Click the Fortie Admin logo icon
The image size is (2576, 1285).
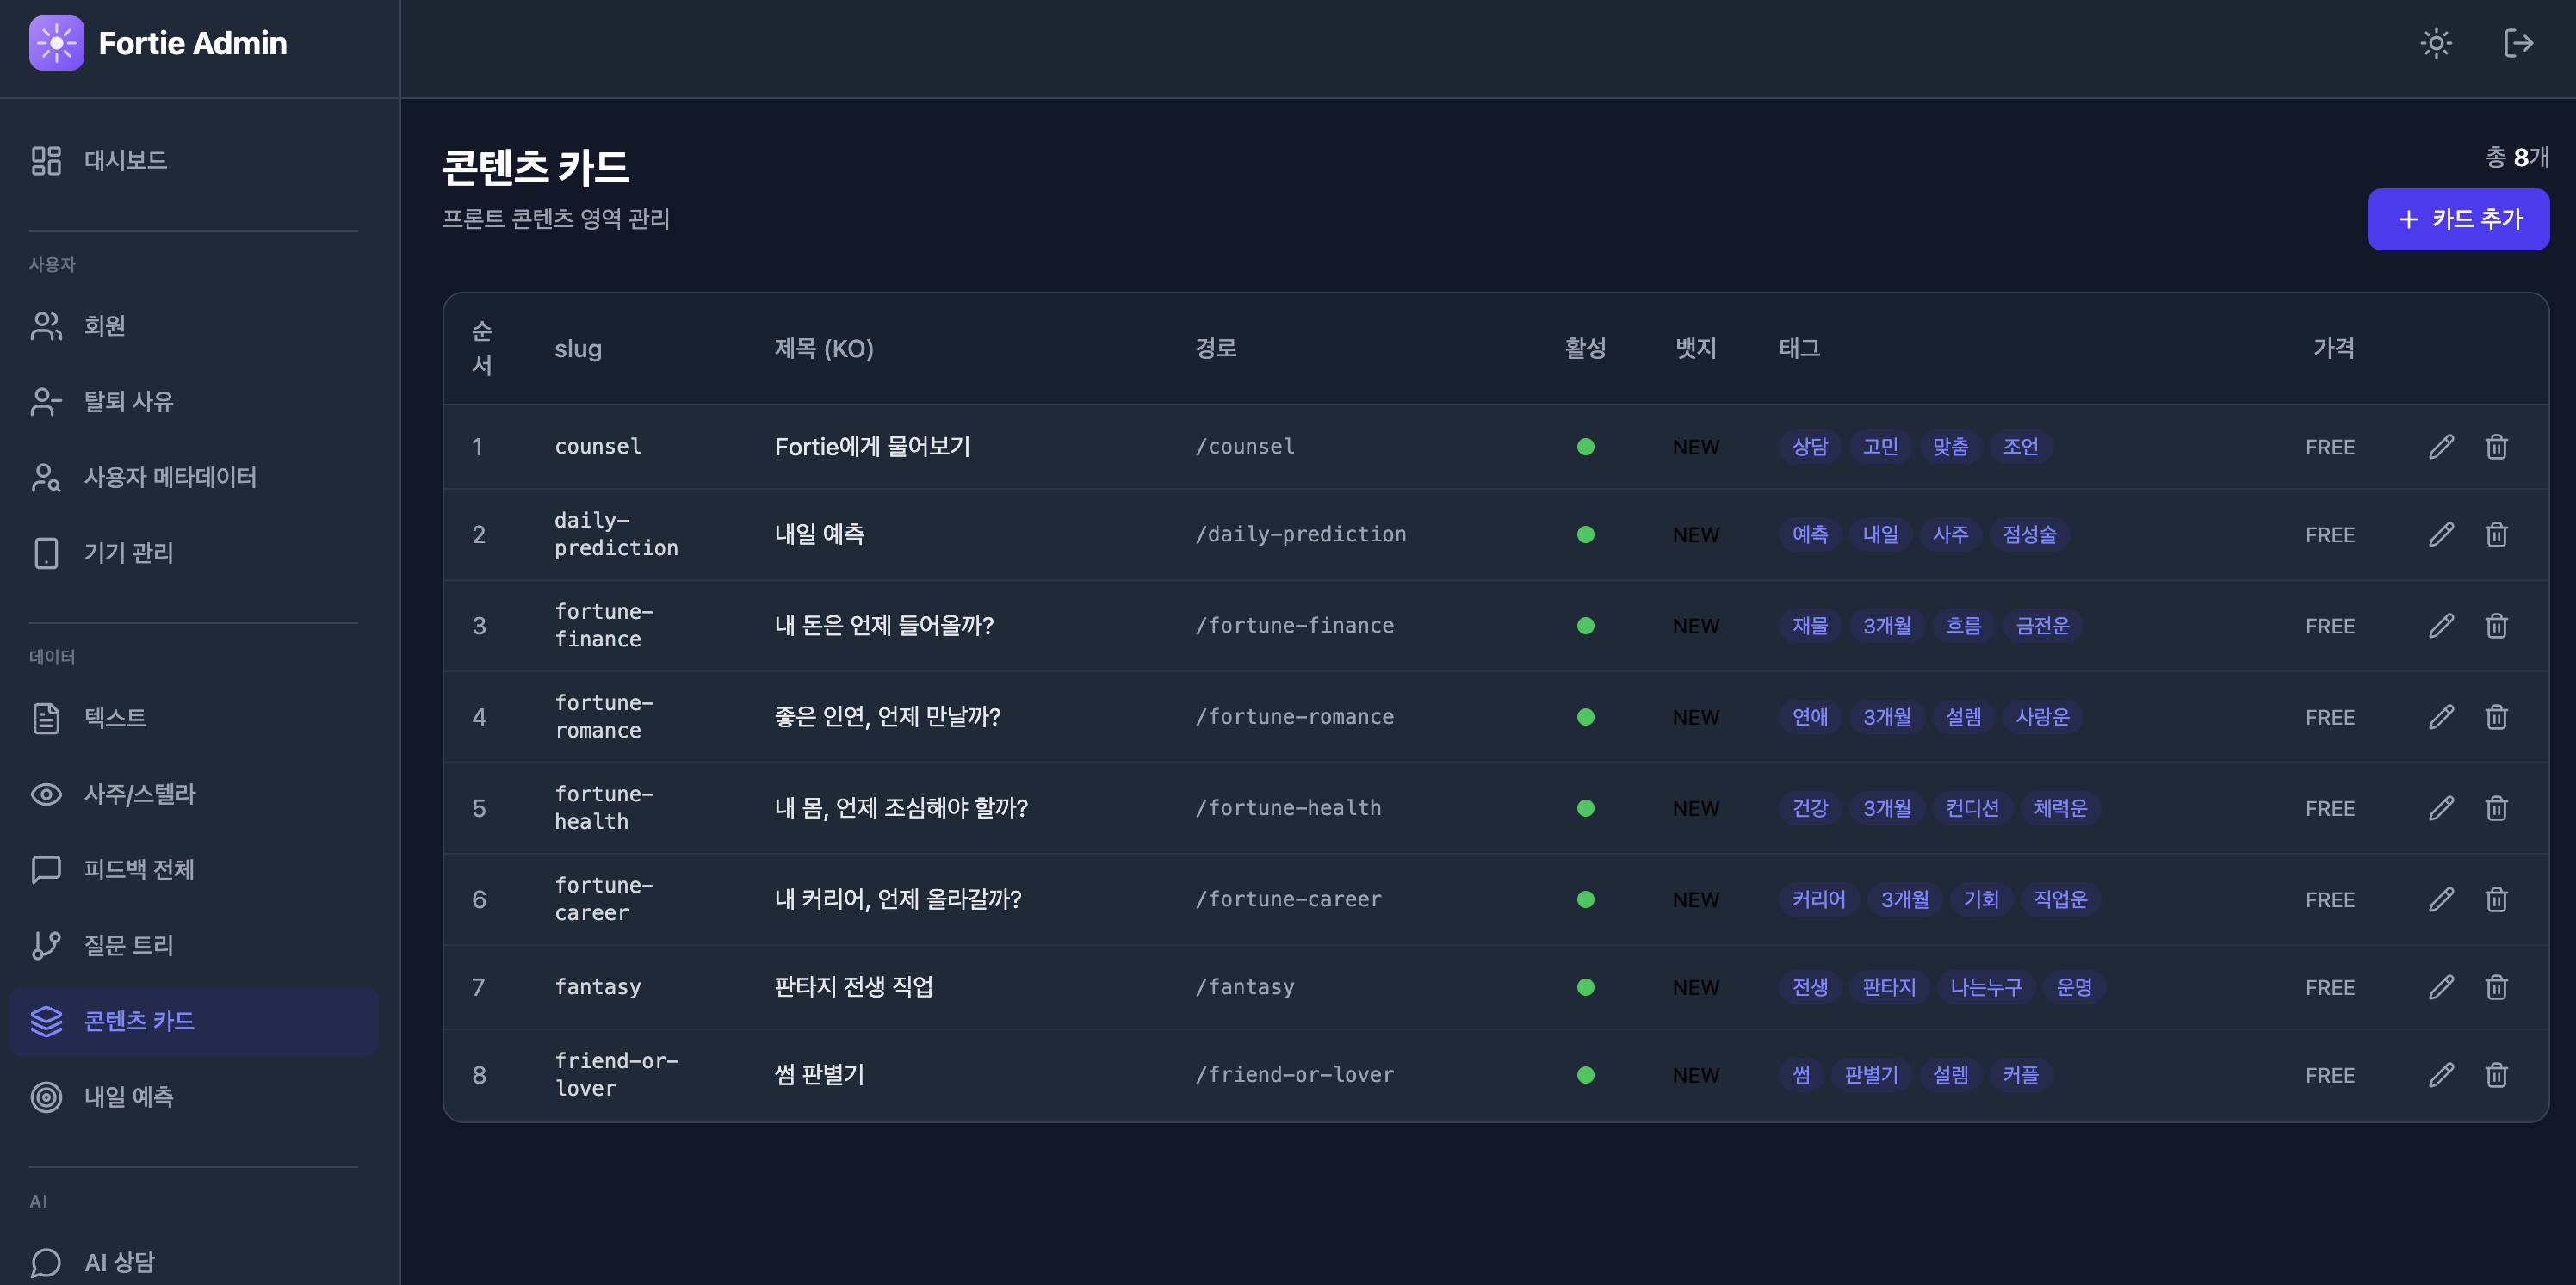(x=57, y=43)
